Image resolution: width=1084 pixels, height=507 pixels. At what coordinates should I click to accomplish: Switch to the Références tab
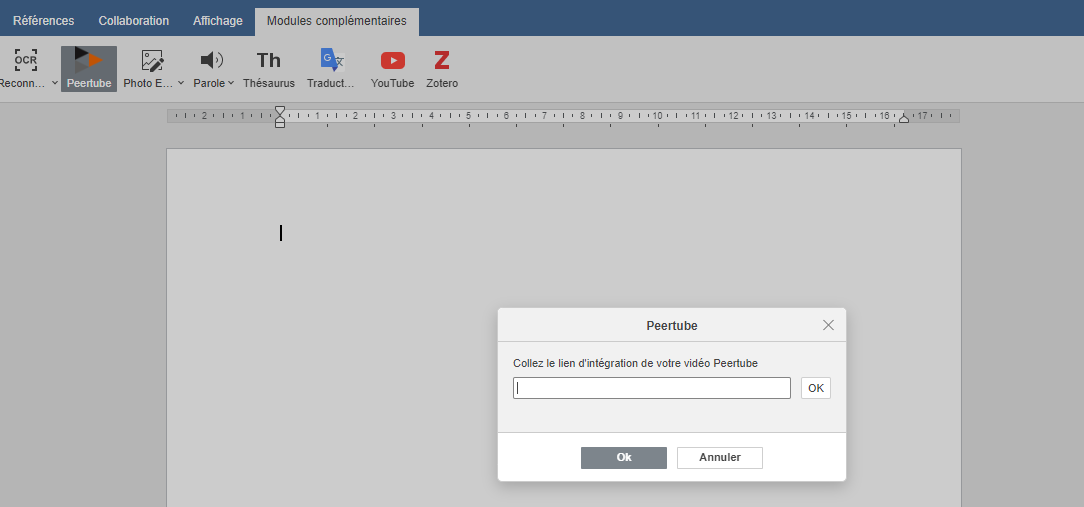[43, 21]
